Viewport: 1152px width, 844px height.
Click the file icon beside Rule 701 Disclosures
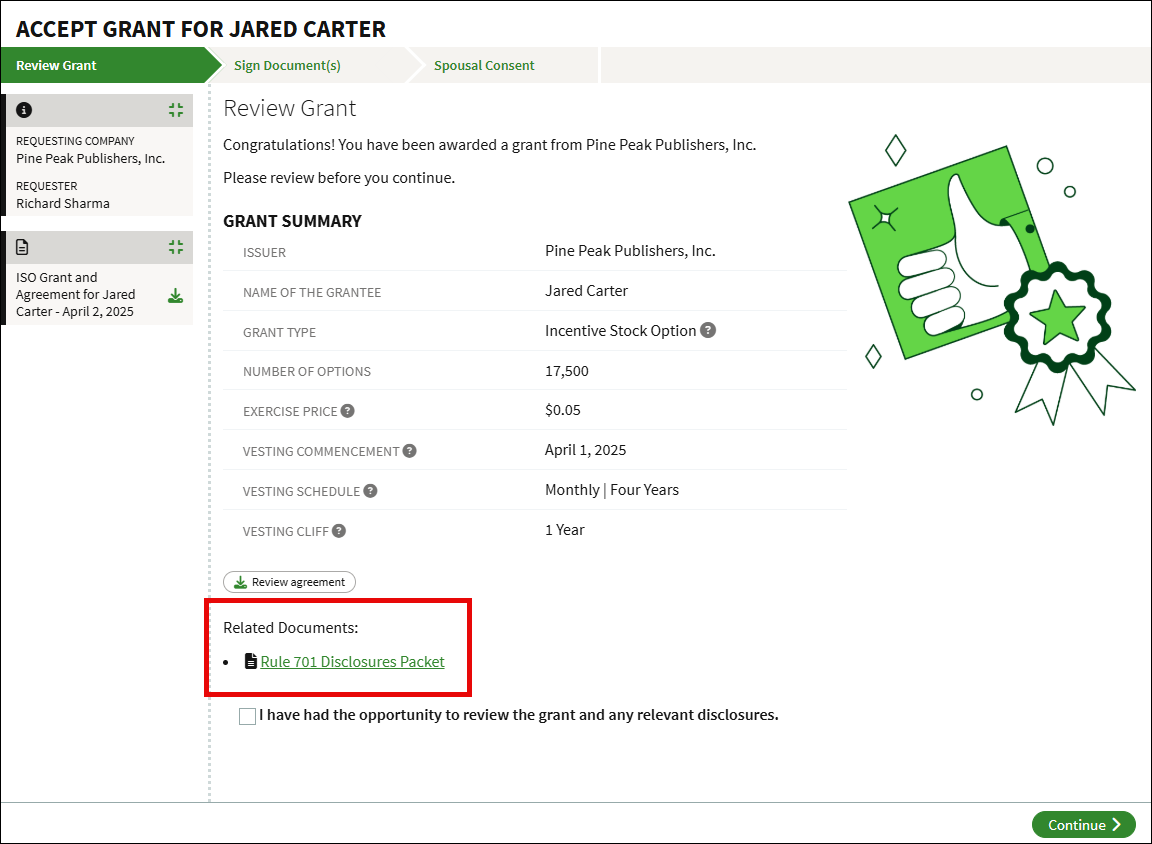pos(251,662)
